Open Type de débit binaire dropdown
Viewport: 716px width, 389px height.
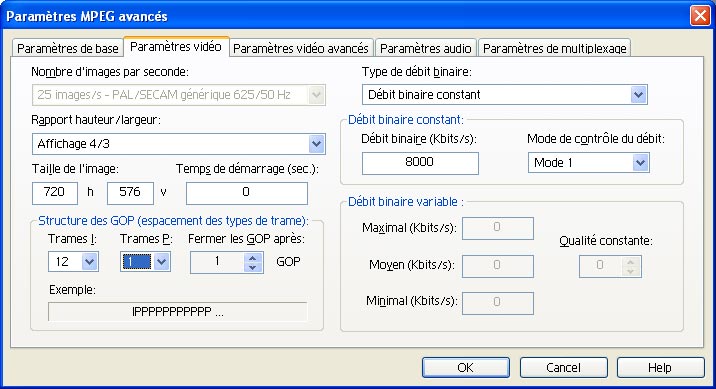click(x=638, y=95)
